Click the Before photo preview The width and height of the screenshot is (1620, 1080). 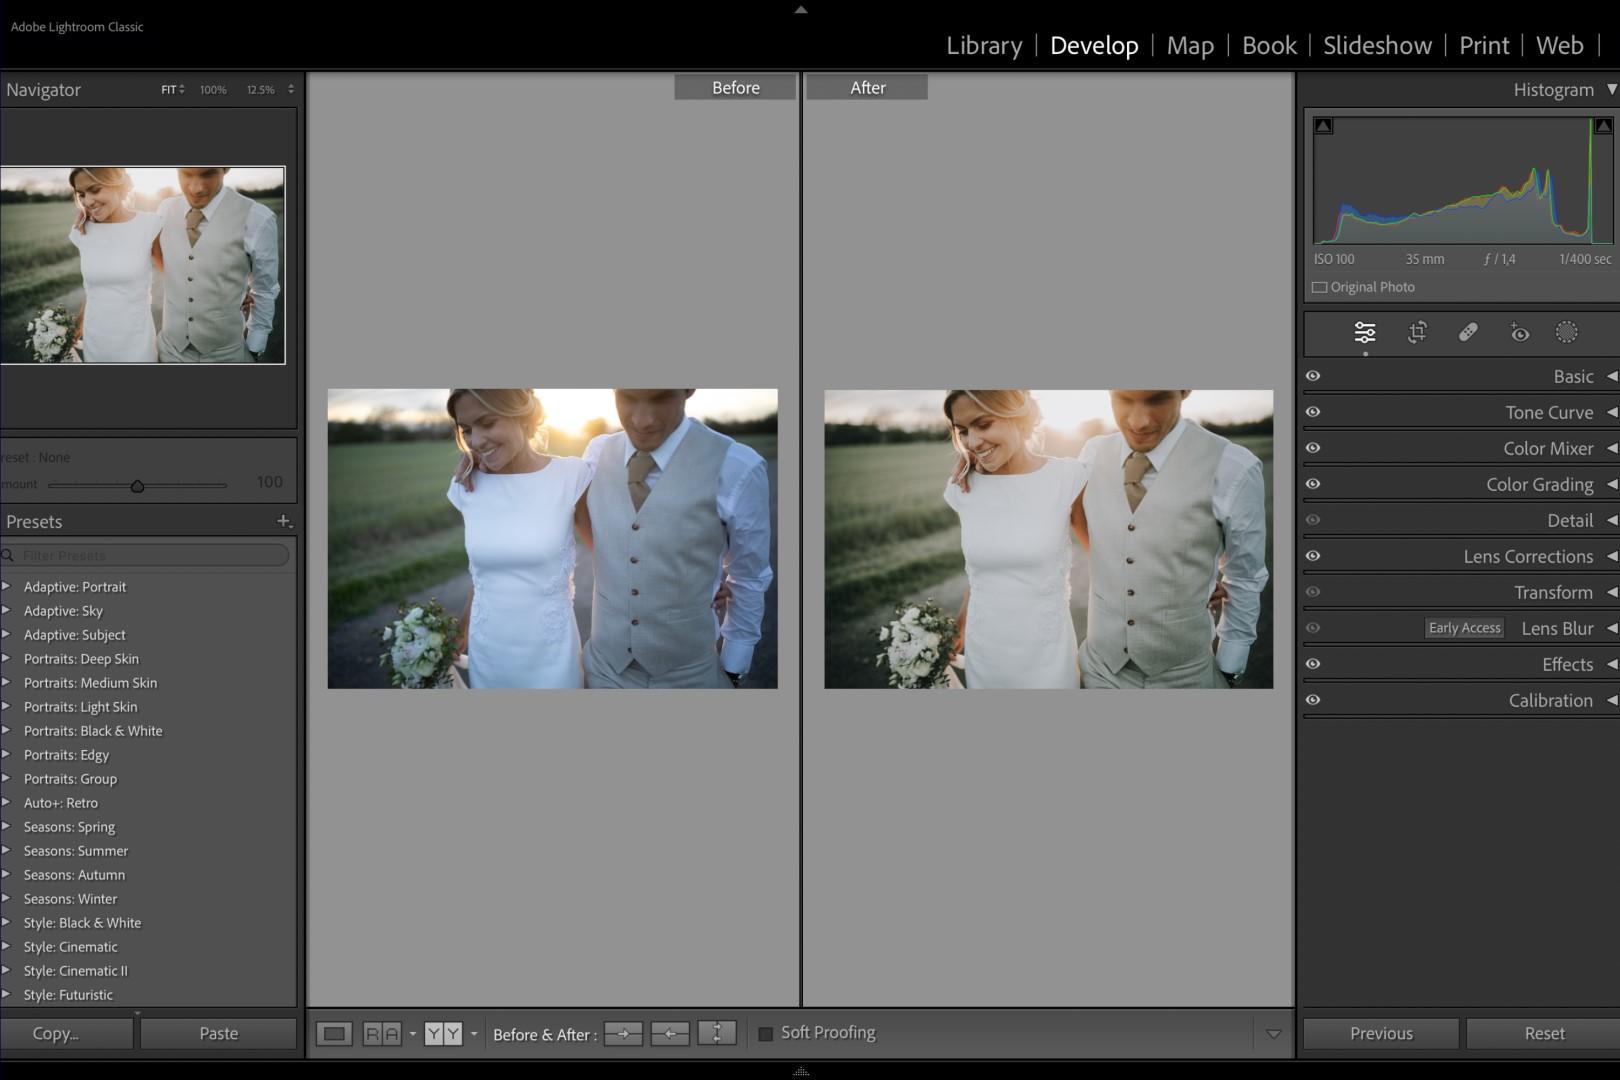coord(552,539)
